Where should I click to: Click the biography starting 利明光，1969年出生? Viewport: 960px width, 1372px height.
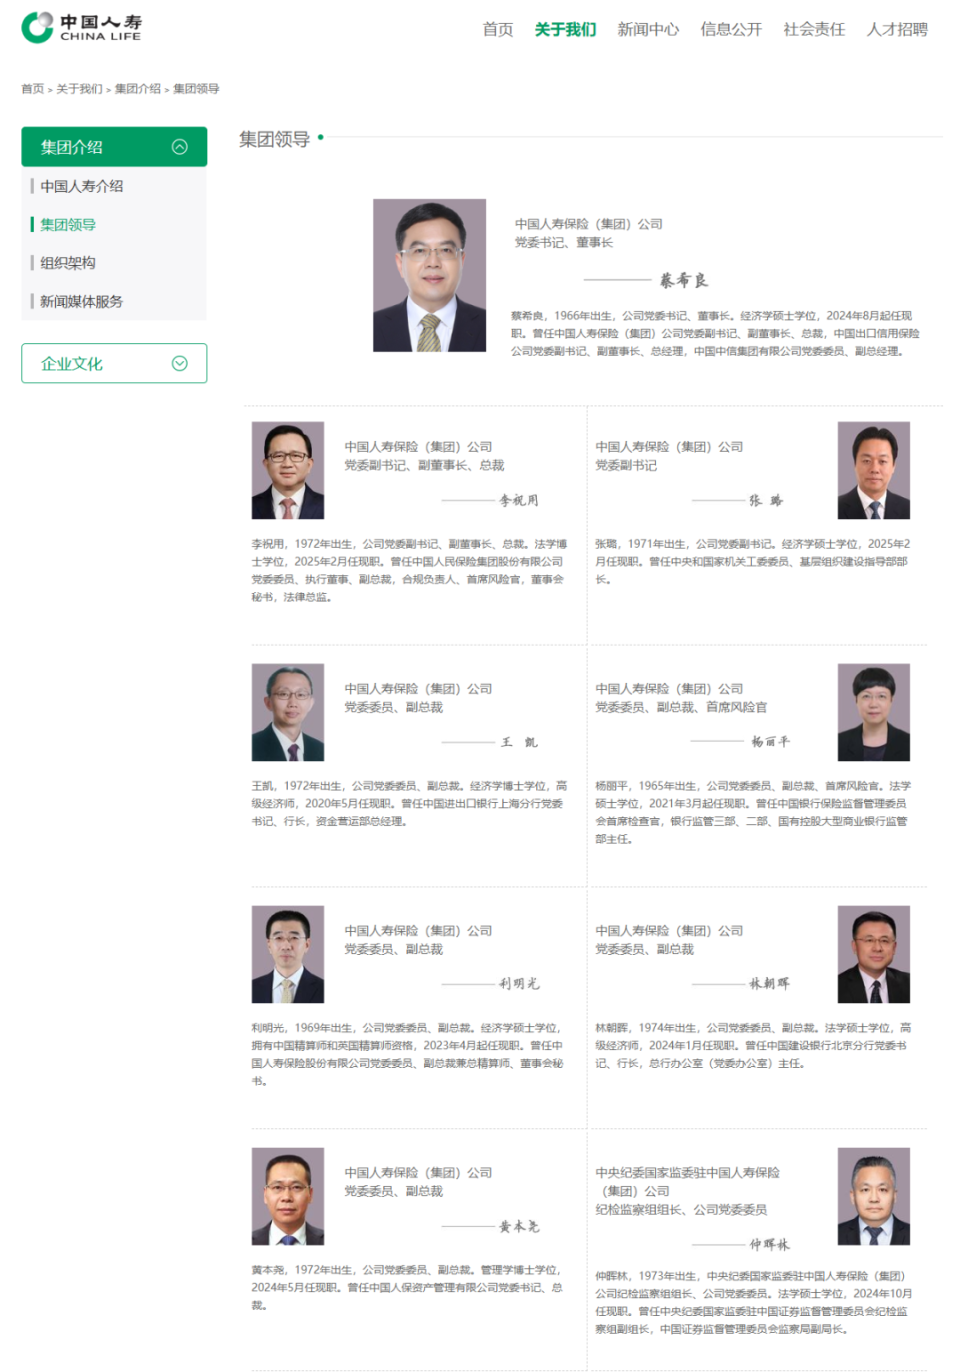pyautogui.click(x=409, y=1055)
